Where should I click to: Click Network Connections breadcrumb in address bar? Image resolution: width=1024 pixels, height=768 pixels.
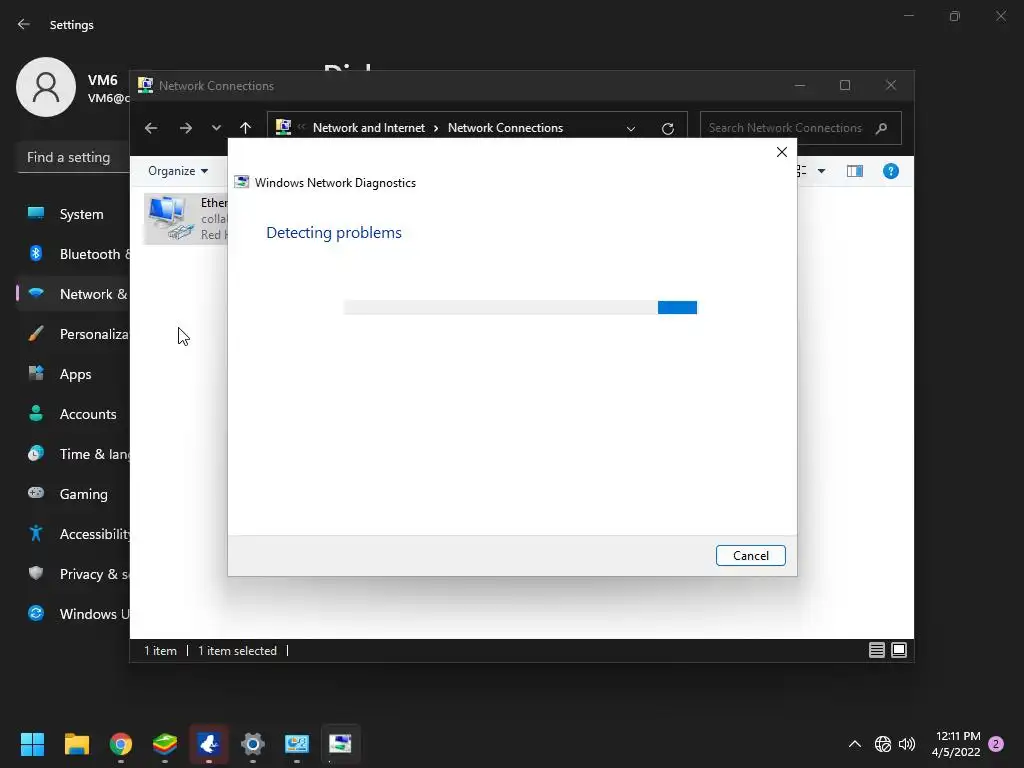[505, 128]
